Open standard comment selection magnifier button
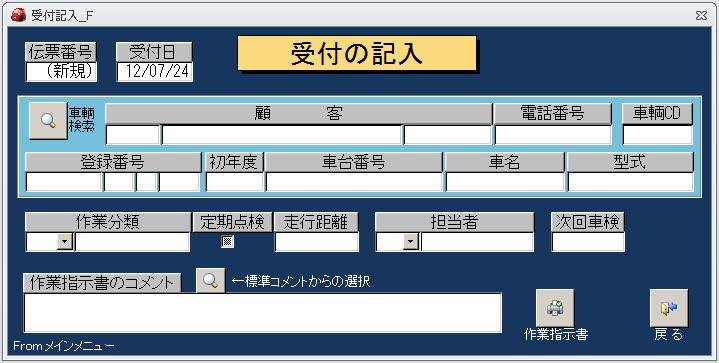 (x=210, y=280)
